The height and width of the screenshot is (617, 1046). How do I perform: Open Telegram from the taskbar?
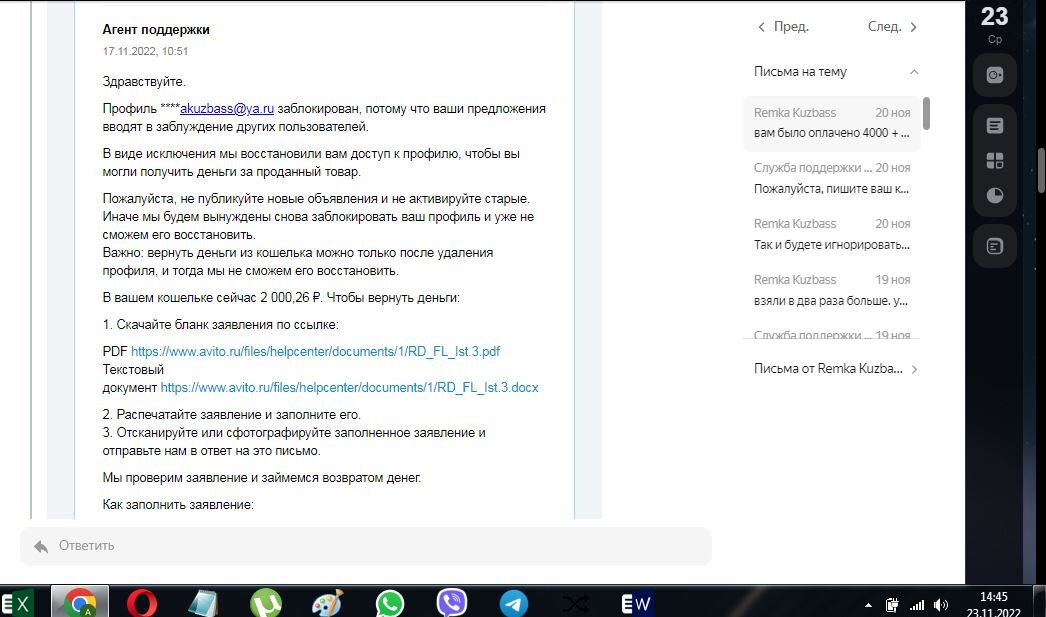[x=514, y=604]
